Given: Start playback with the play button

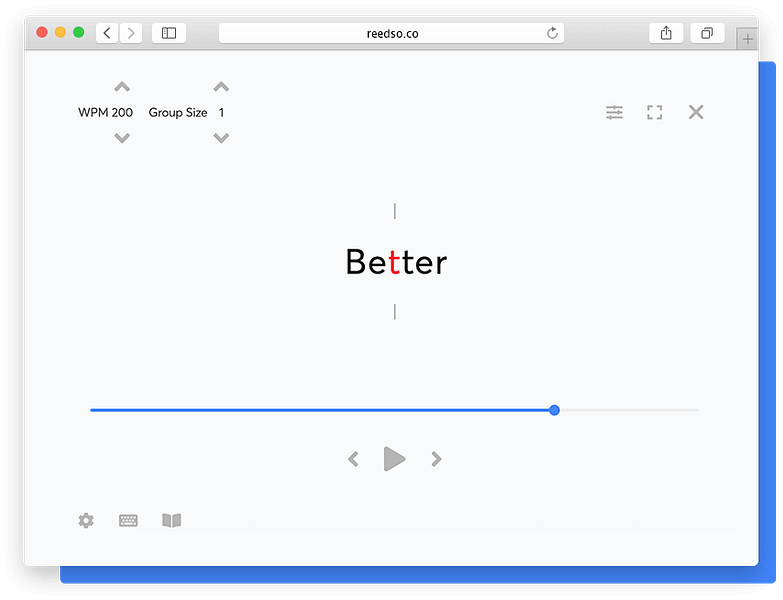Looking at the screenshot, I should point(394,459).
